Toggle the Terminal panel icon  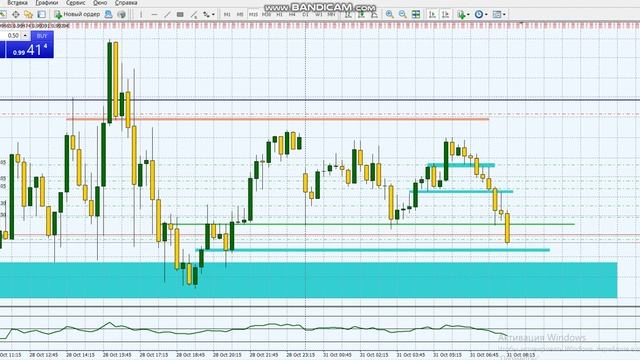coord(42,15)
